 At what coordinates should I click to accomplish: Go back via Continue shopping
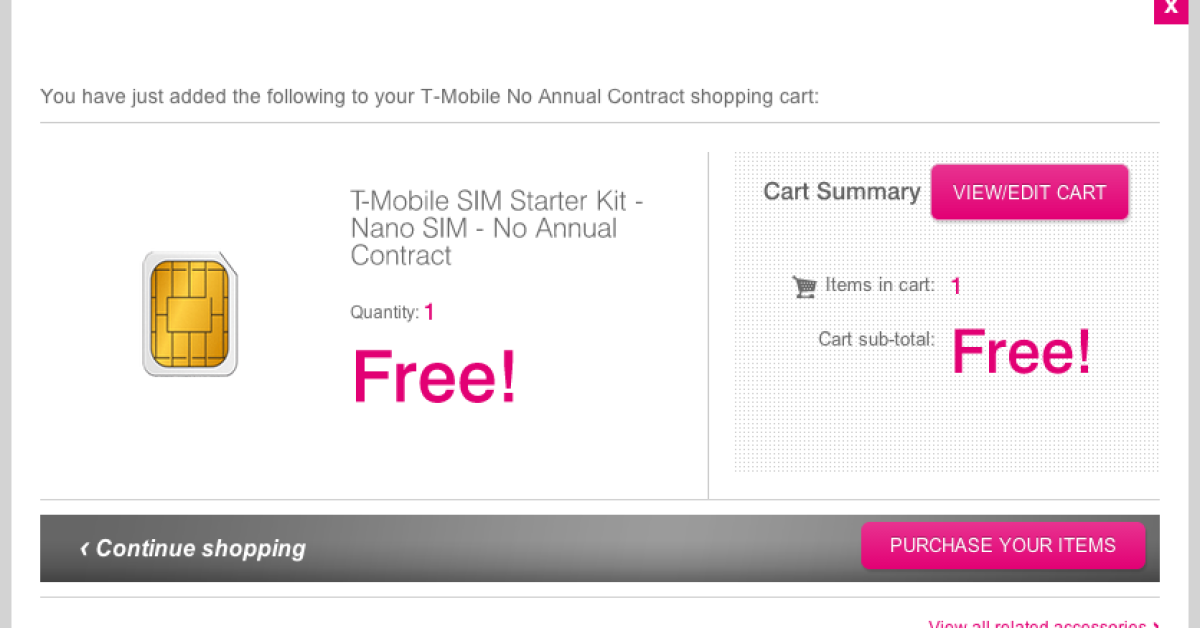[x=200, y=548]
